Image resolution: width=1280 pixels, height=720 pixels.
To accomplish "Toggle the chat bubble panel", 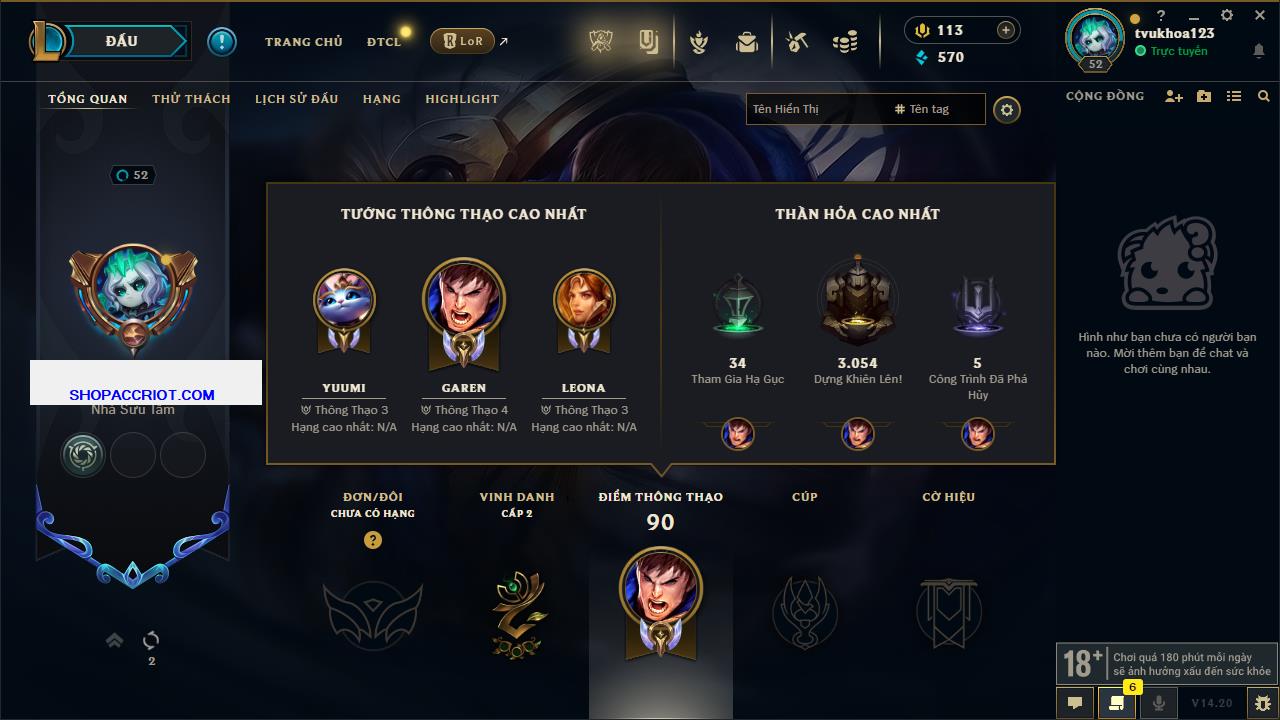I will tap(1075, 703).
